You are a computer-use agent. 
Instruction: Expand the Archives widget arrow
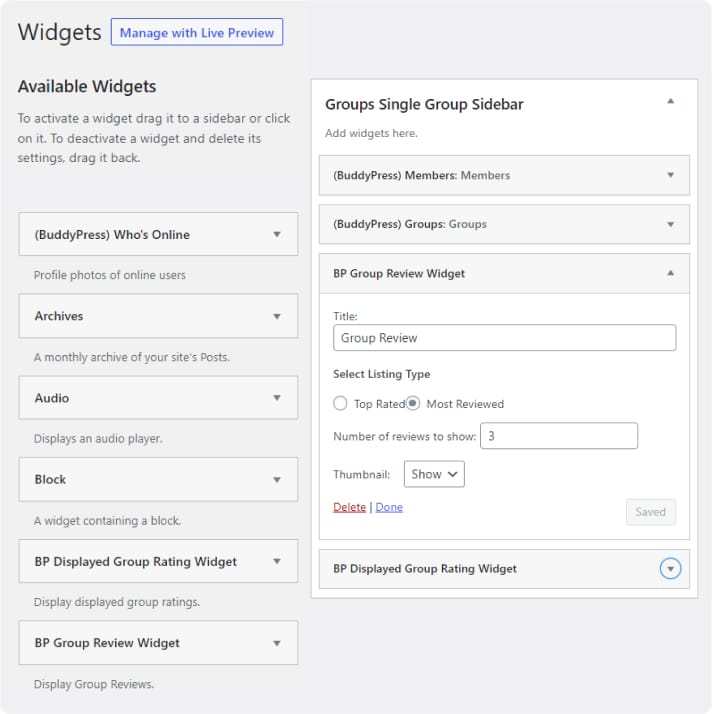tap(277, 316)
